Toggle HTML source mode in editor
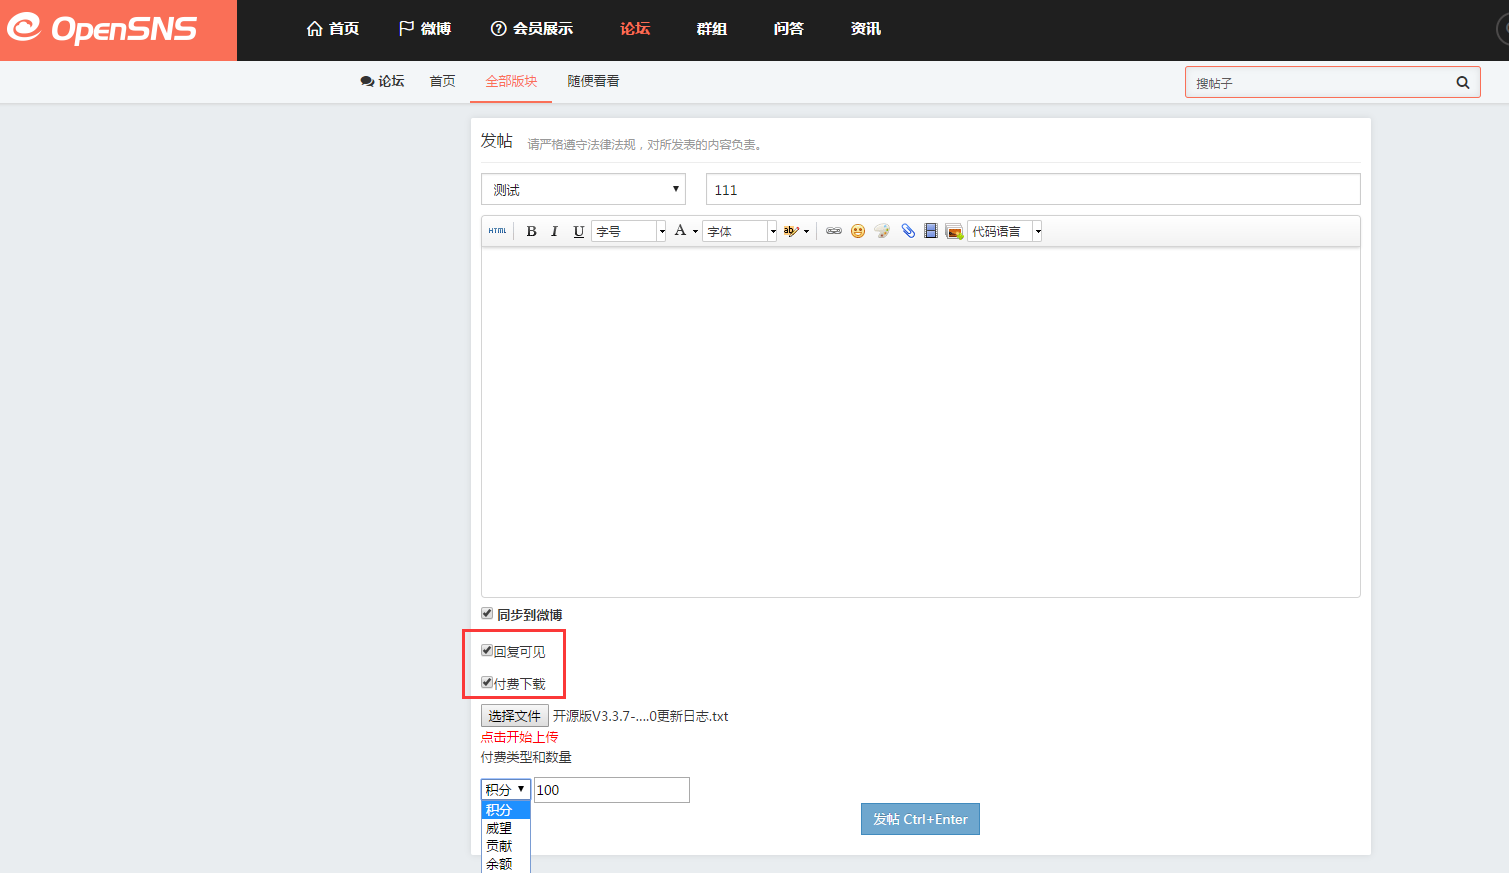Viewport: 1509px width, 873px height. [497, 231]
